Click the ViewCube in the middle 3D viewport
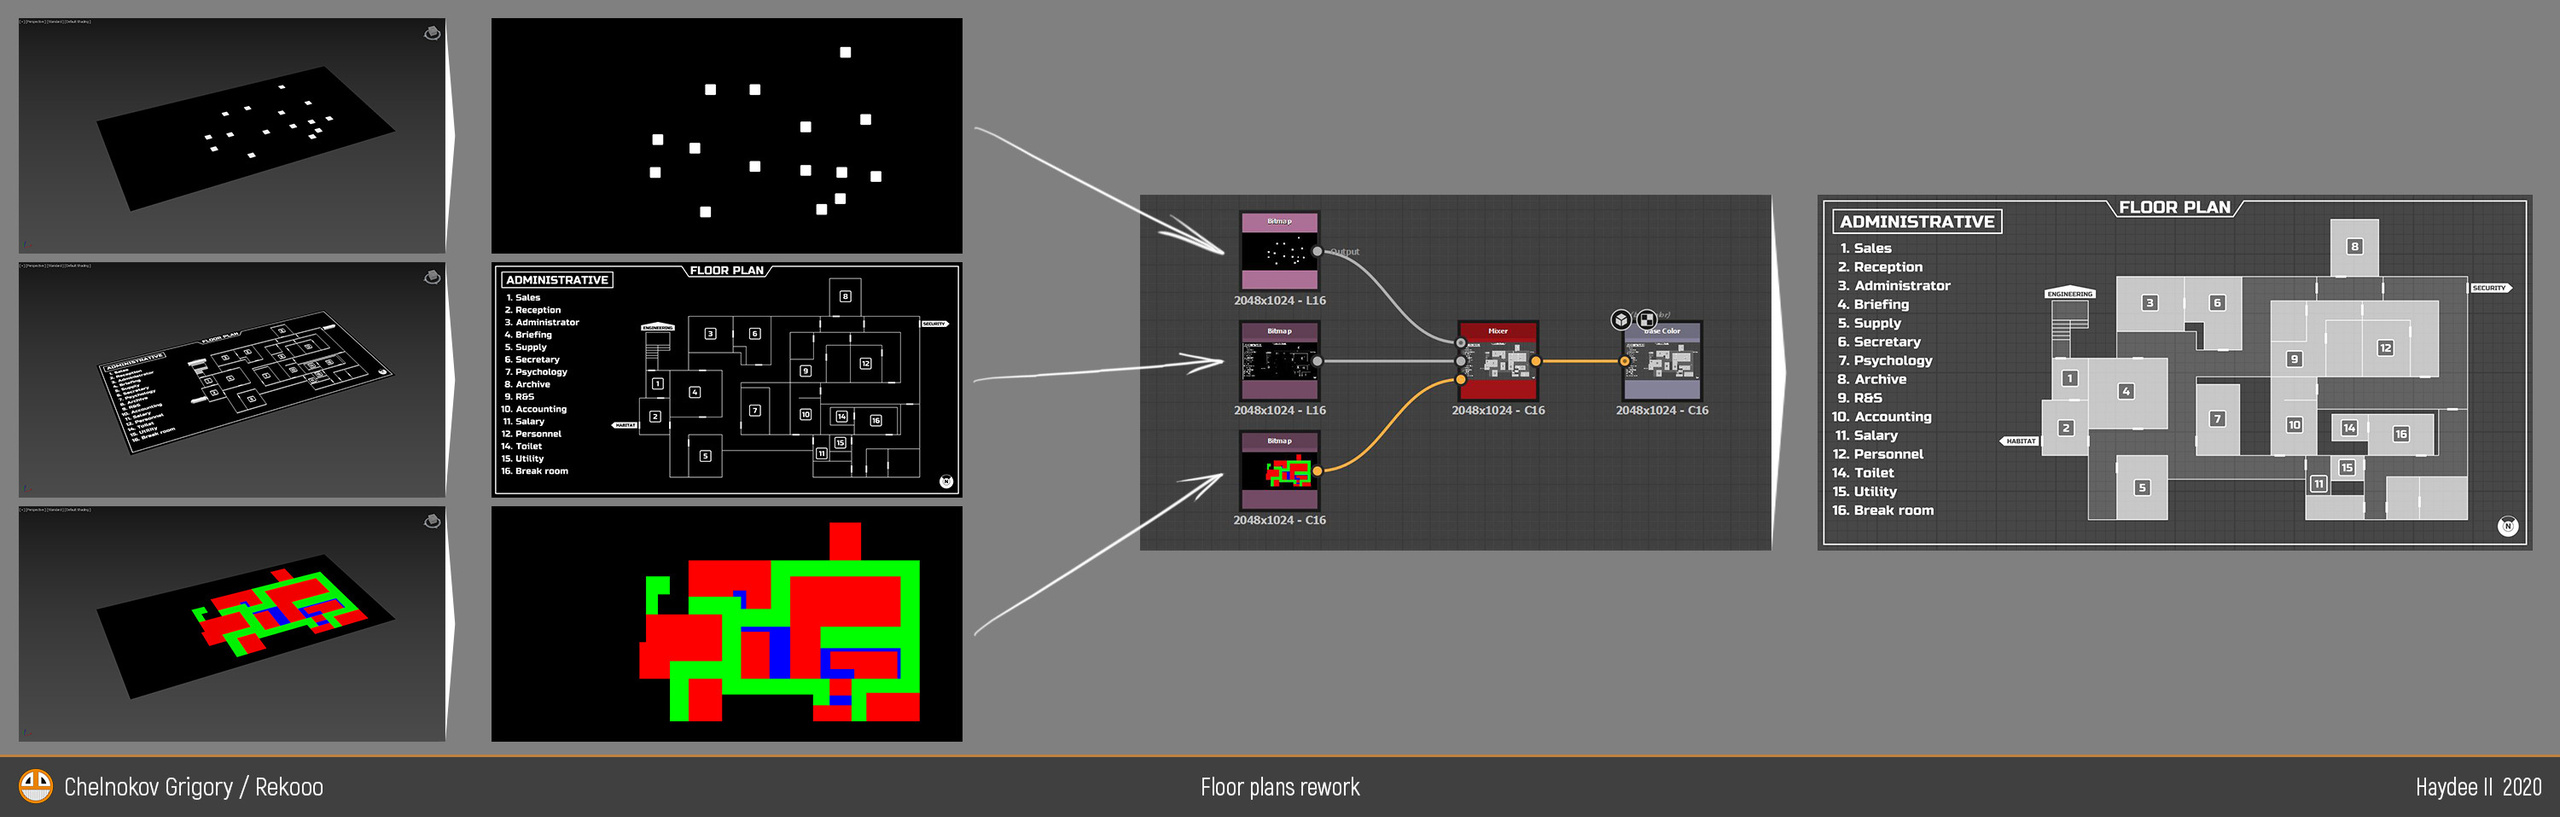This screenshot has width=2560, height=817. click(432, 277)
